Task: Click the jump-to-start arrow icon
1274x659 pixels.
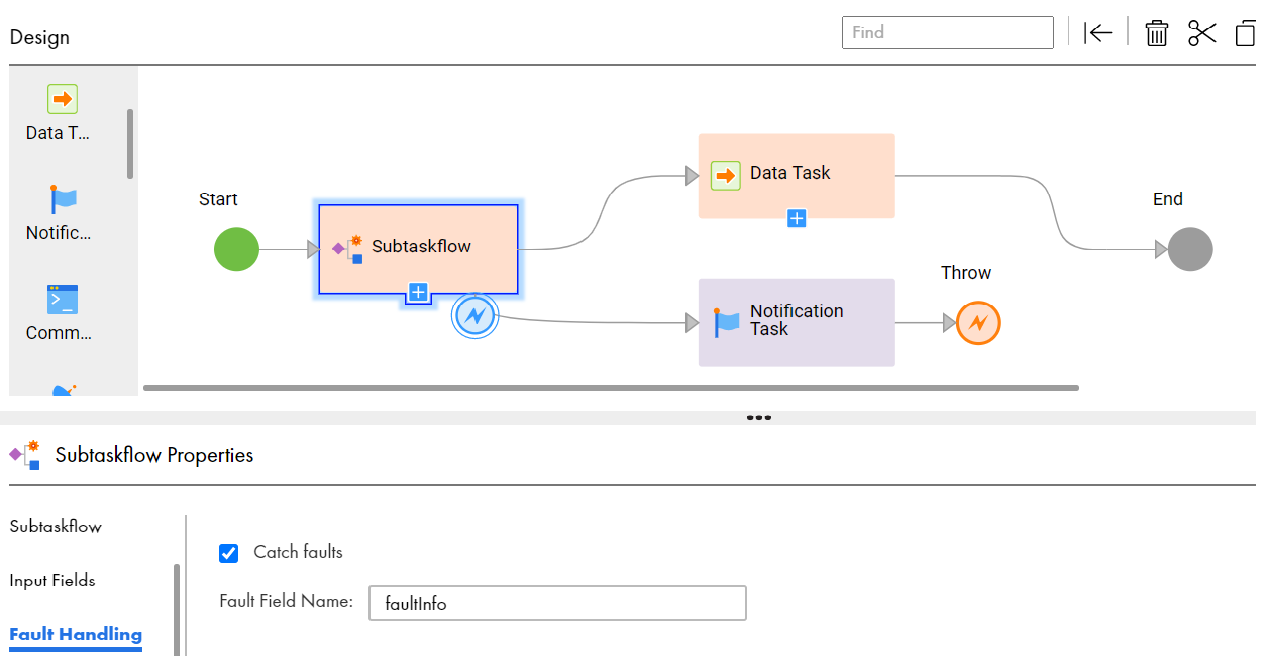Action: (x=1098, y=33)
